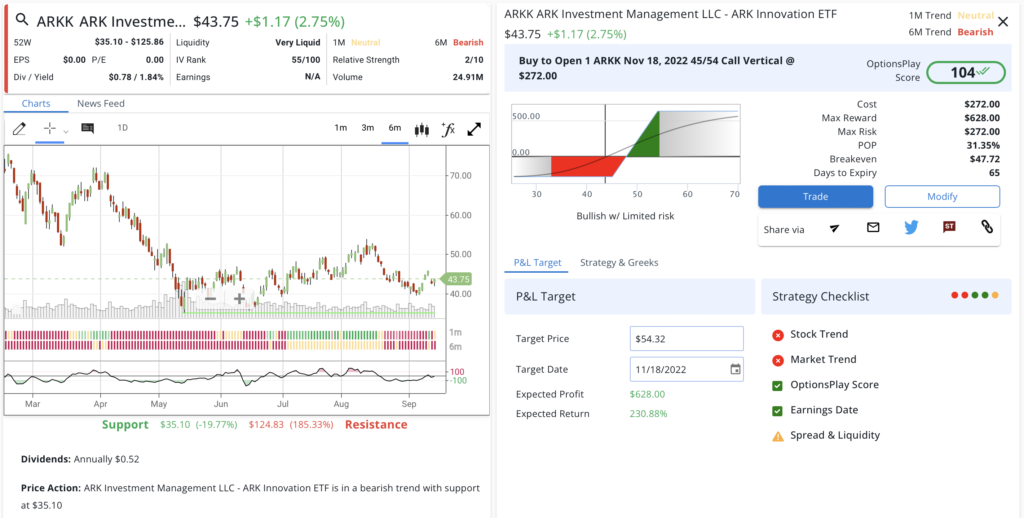Image resolution: width=1024 pixels, height=518 pixels.
Task: Click the 1m trend color bar row label
Action: pyautogui.click(x=455, y=332)
